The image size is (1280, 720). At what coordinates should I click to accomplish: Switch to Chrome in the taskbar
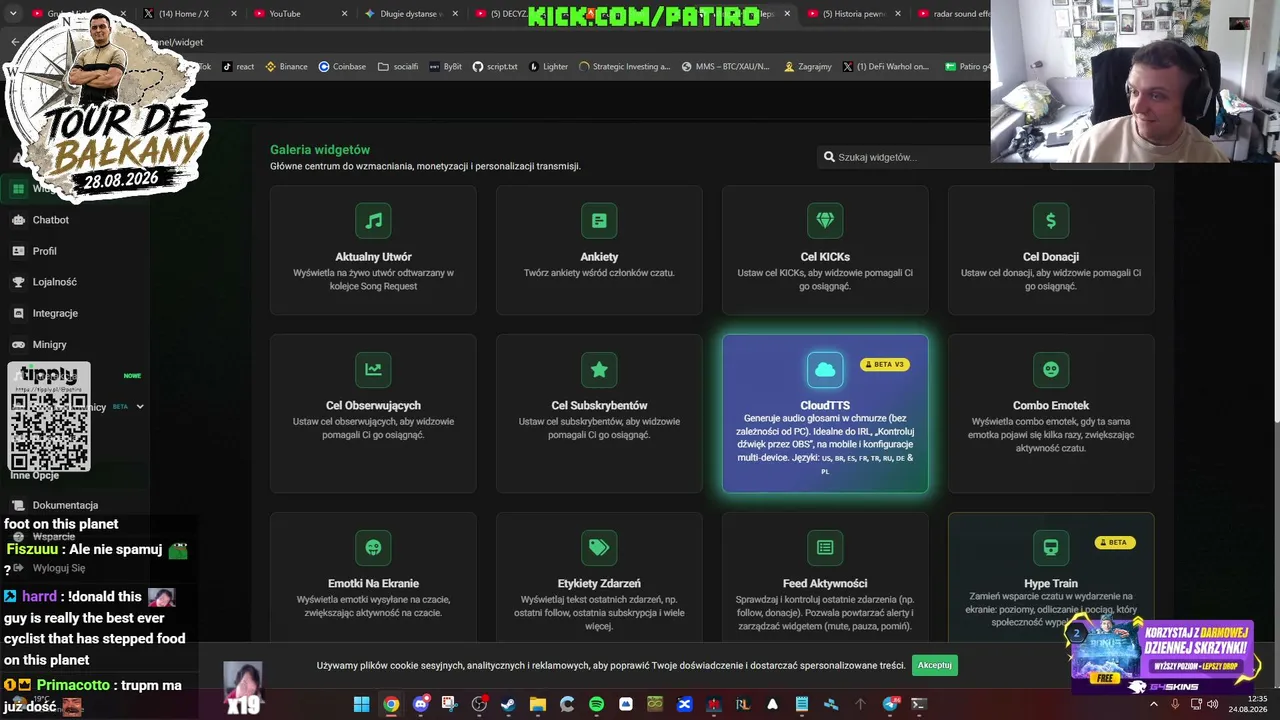point(391,704)
